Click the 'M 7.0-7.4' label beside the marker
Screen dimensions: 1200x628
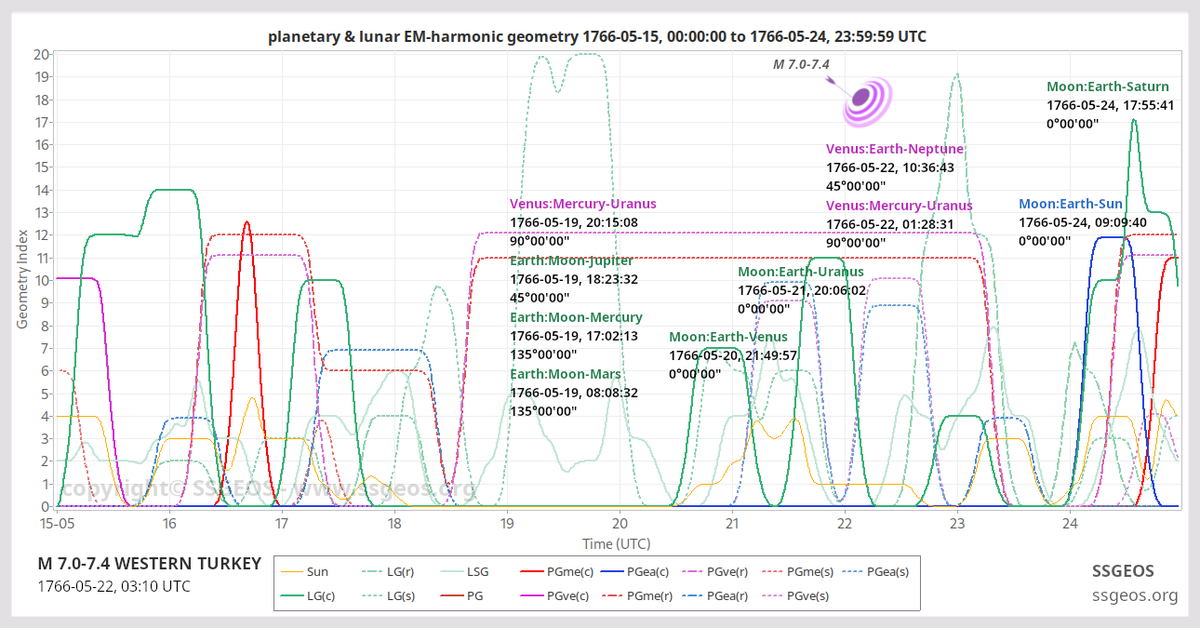pyautogui.click(x=802, y=64)
